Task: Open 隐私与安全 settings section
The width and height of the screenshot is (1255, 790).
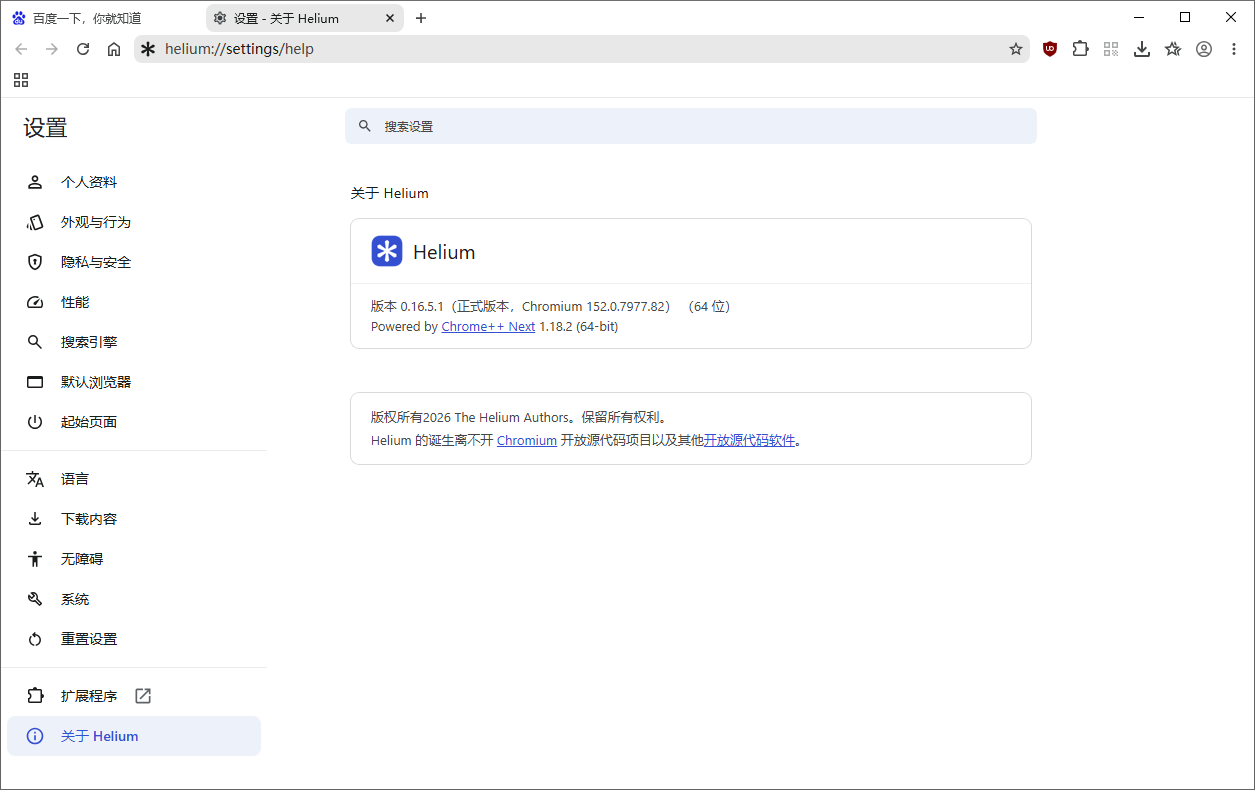Action: point(133,262)
